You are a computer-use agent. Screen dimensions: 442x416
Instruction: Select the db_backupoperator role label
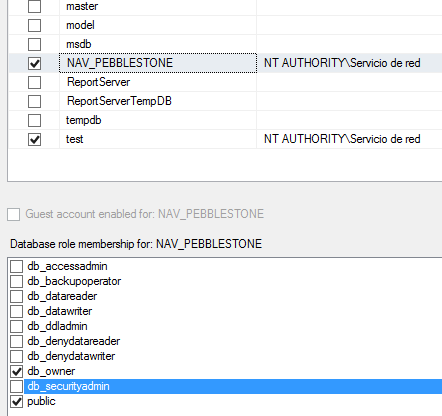click(74, 281)
